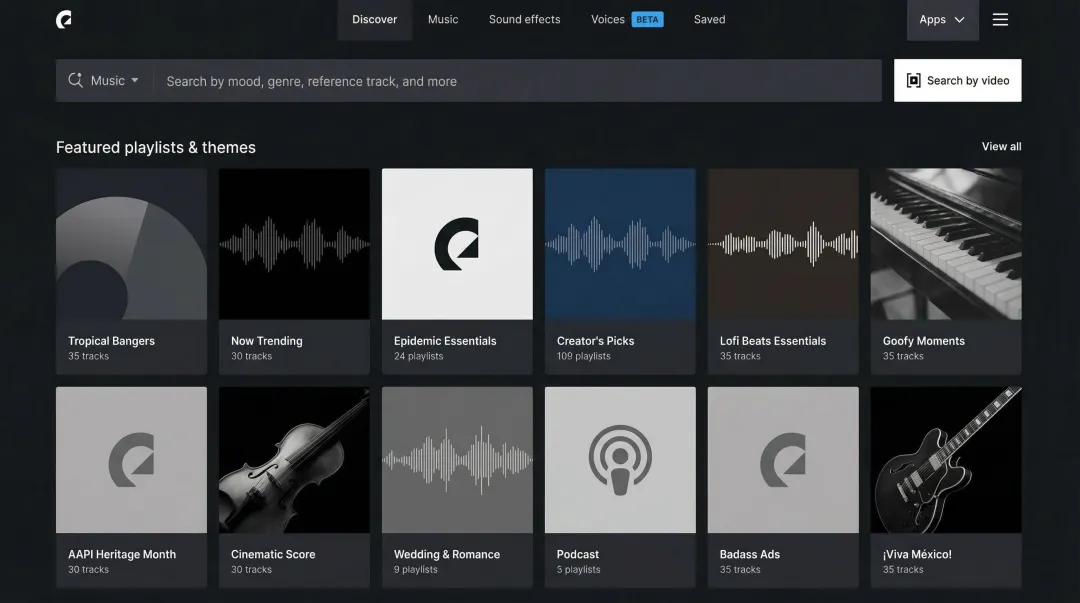Expand the Apps dropdown
The image size is (1080, 603).
point(942,20)
